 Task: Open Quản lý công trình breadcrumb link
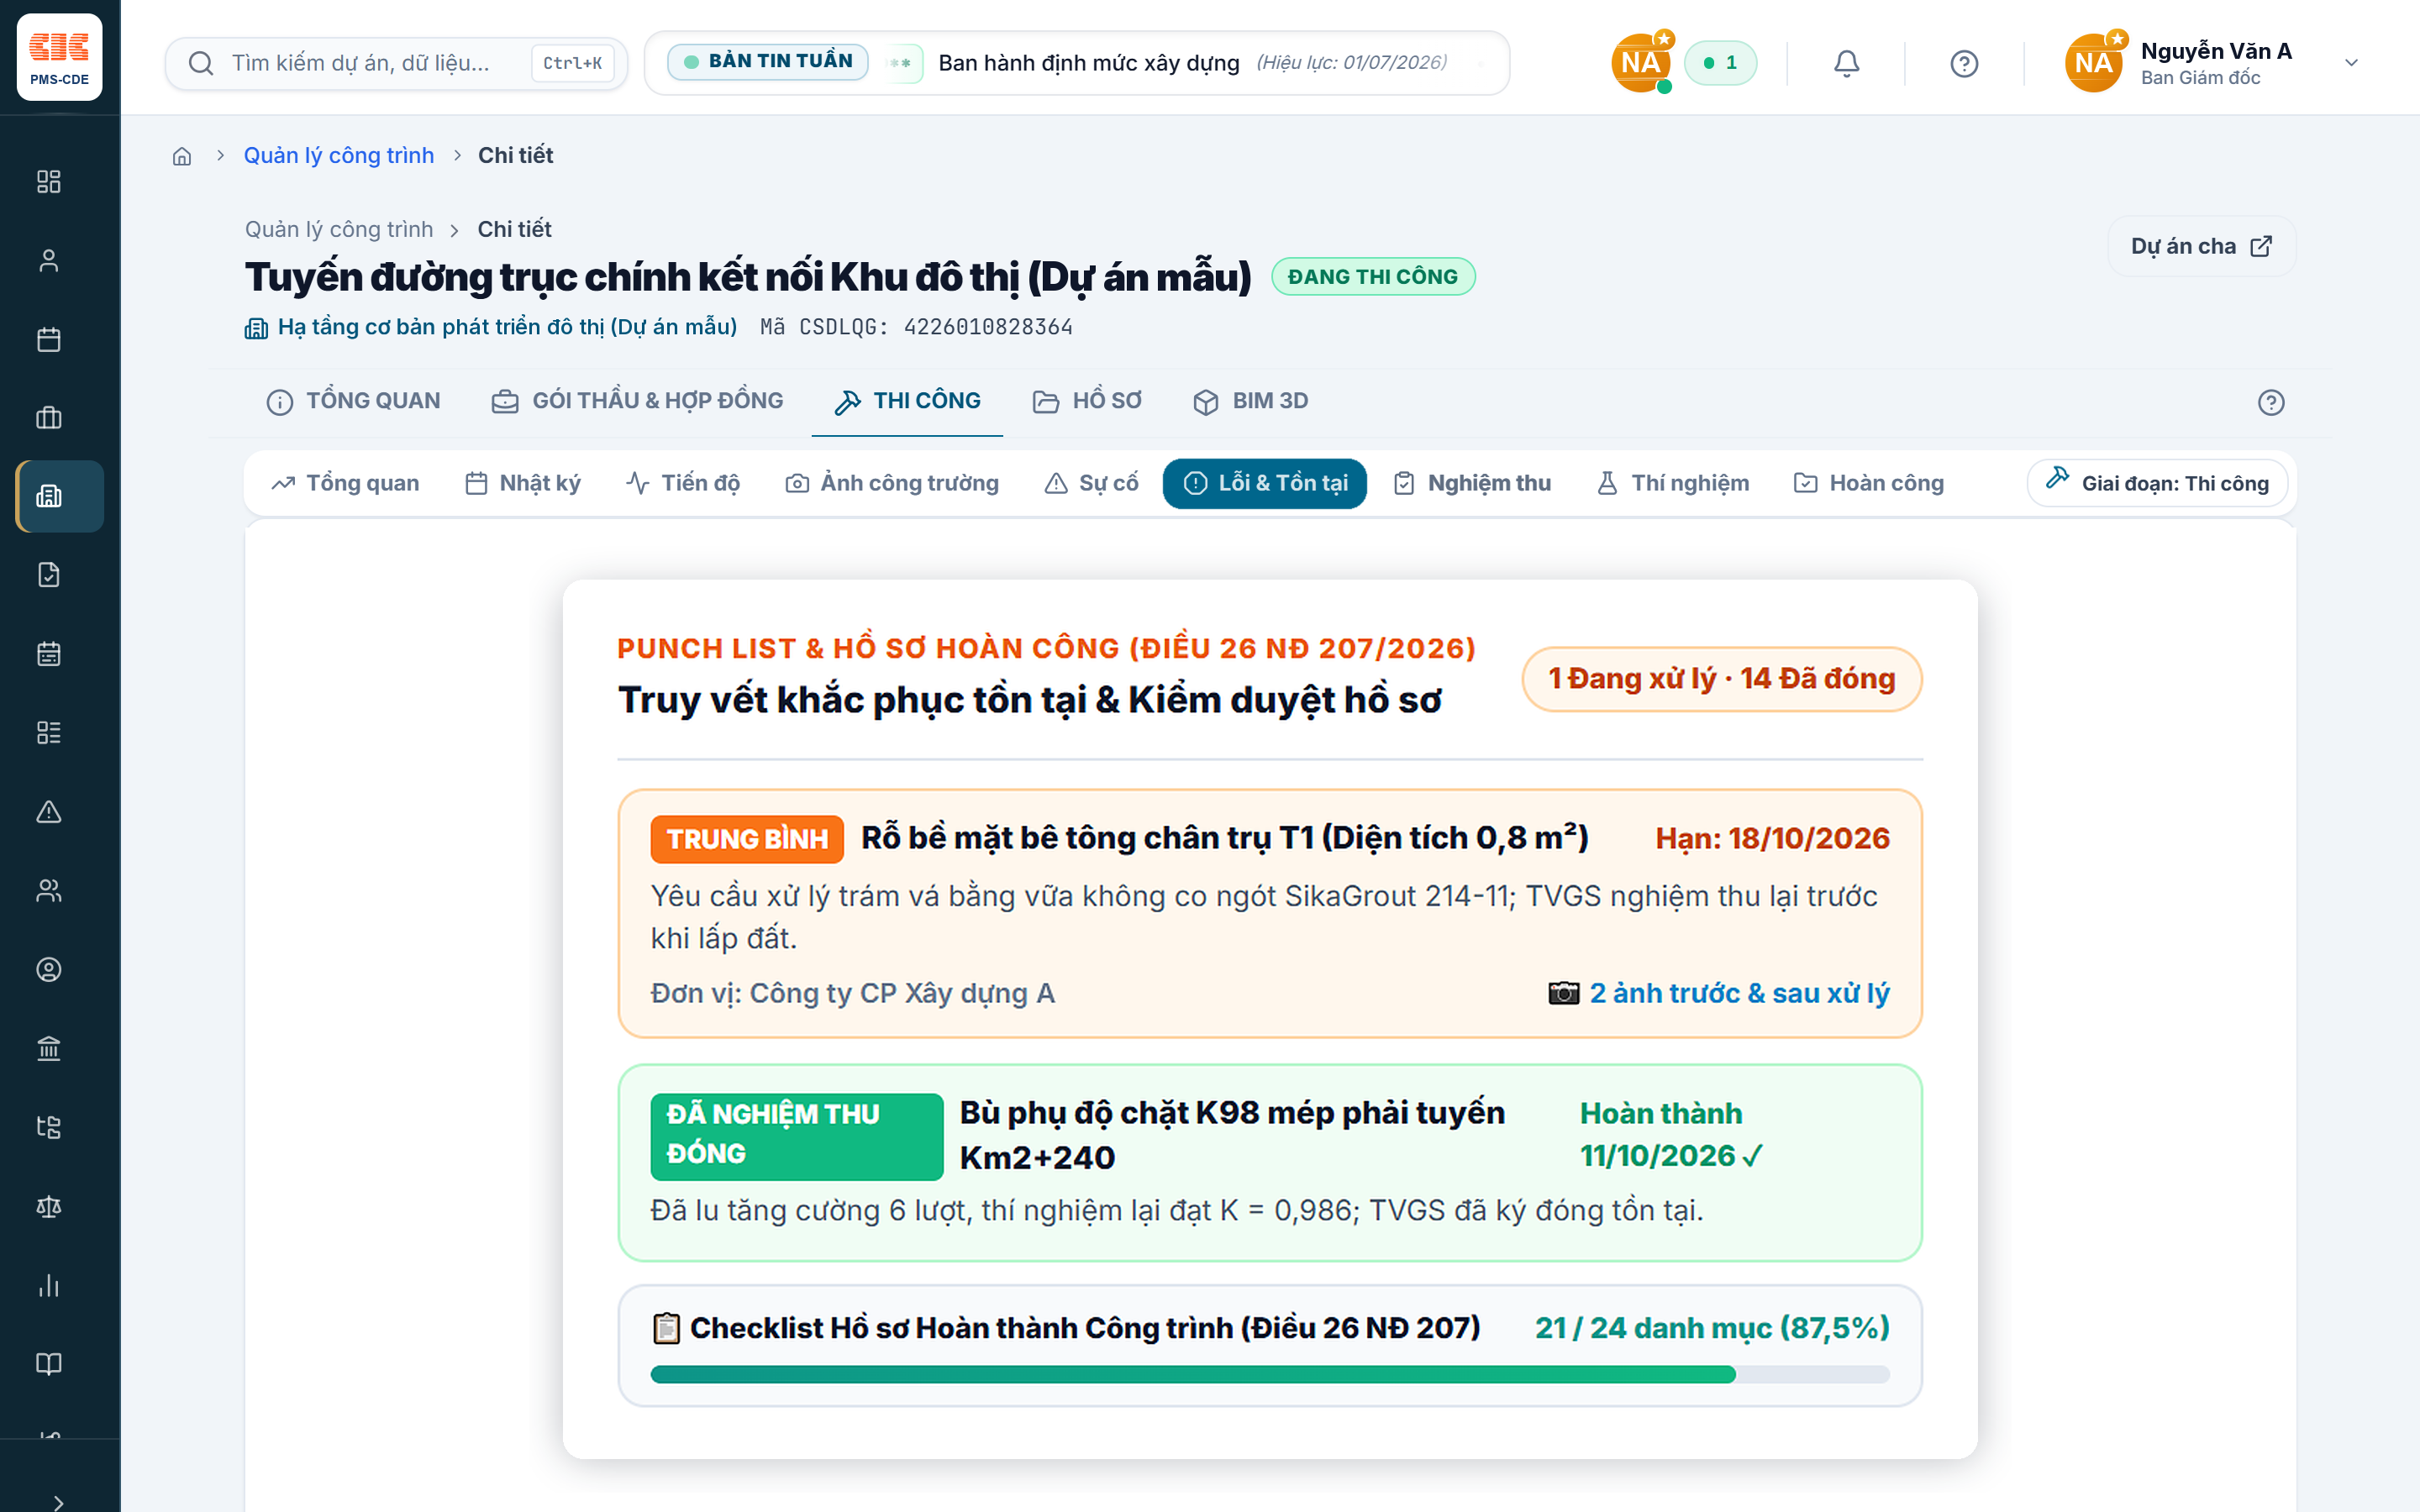[x=339, y=156]
